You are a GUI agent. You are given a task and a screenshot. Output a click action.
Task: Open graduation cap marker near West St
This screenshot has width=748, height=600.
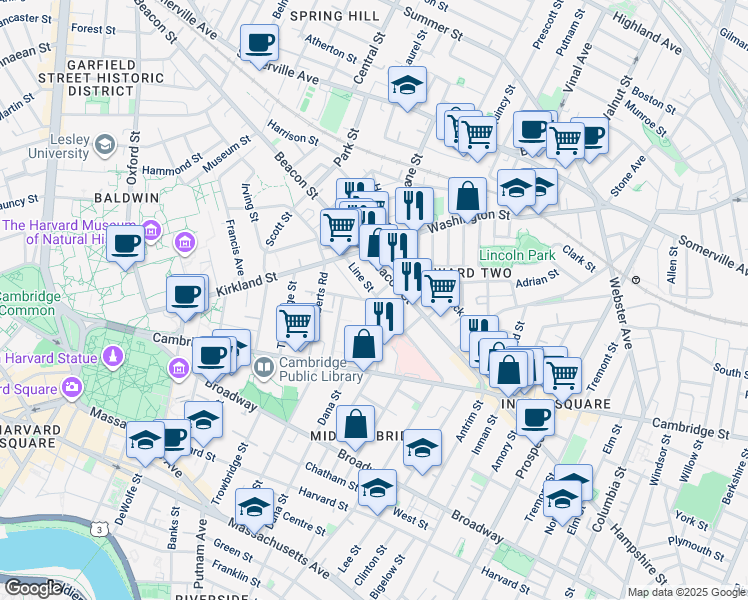click(x=377, y=489)
